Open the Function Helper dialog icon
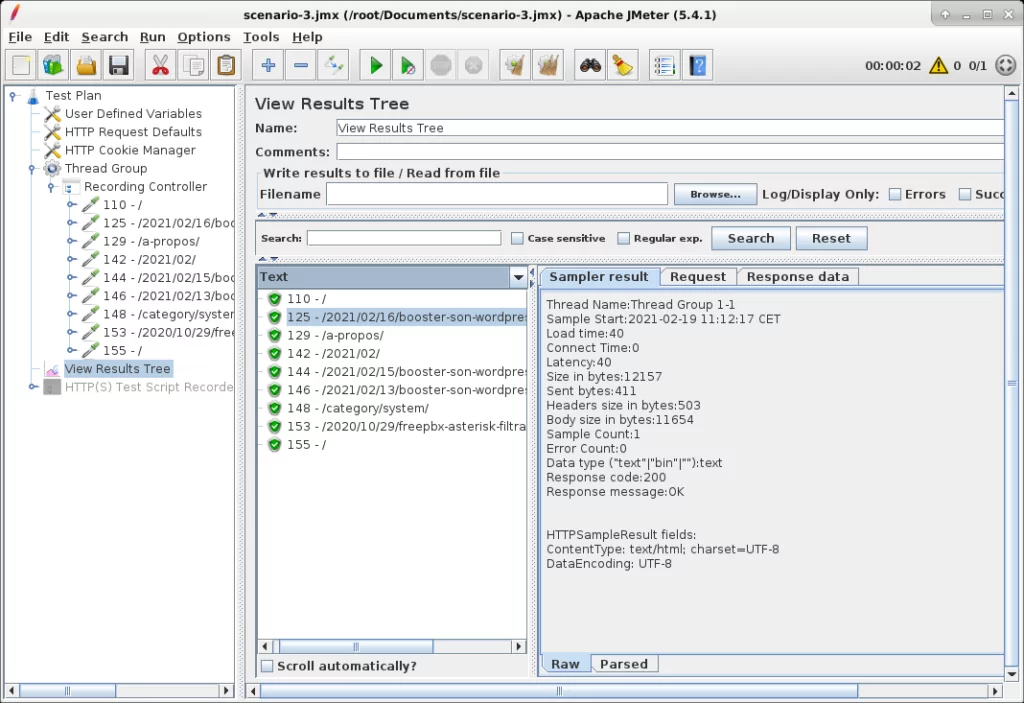 [x=664, y=65]
